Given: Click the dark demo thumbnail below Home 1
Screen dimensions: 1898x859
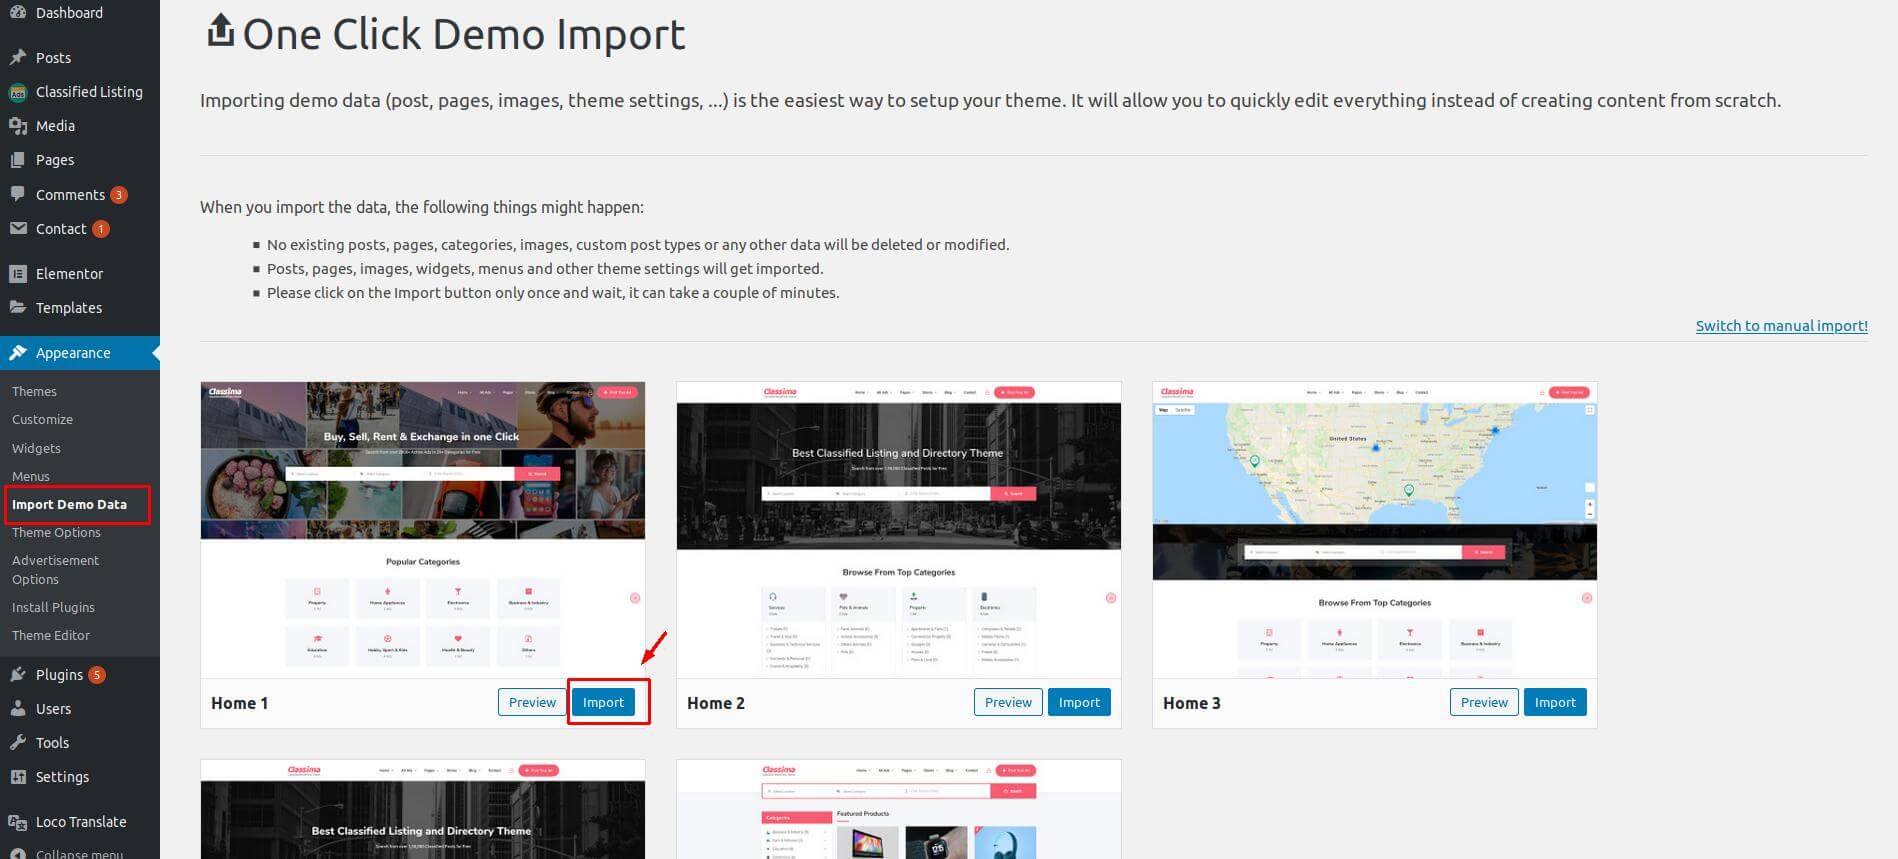Looking at the screenshot, I should coord(423,809).
